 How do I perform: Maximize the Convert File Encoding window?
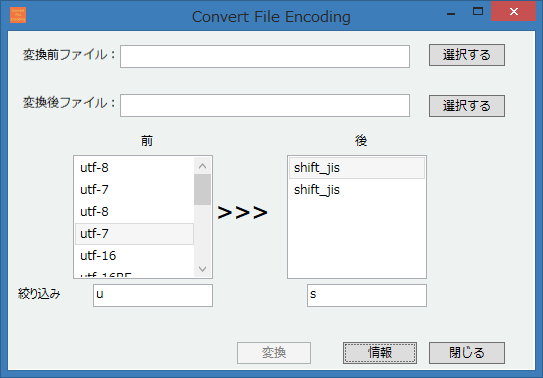478,11
